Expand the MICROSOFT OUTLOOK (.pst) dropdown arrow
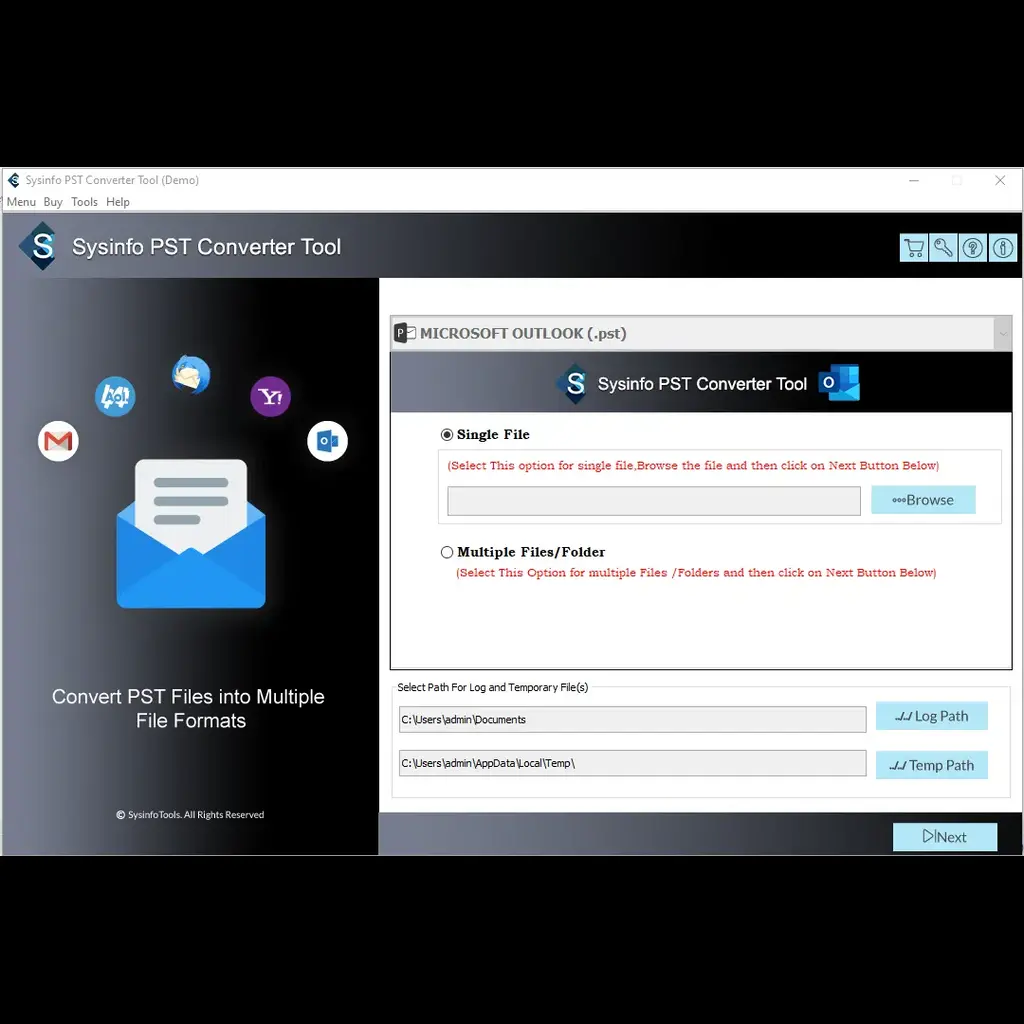1024x1024 pixels. (1002, 334)
